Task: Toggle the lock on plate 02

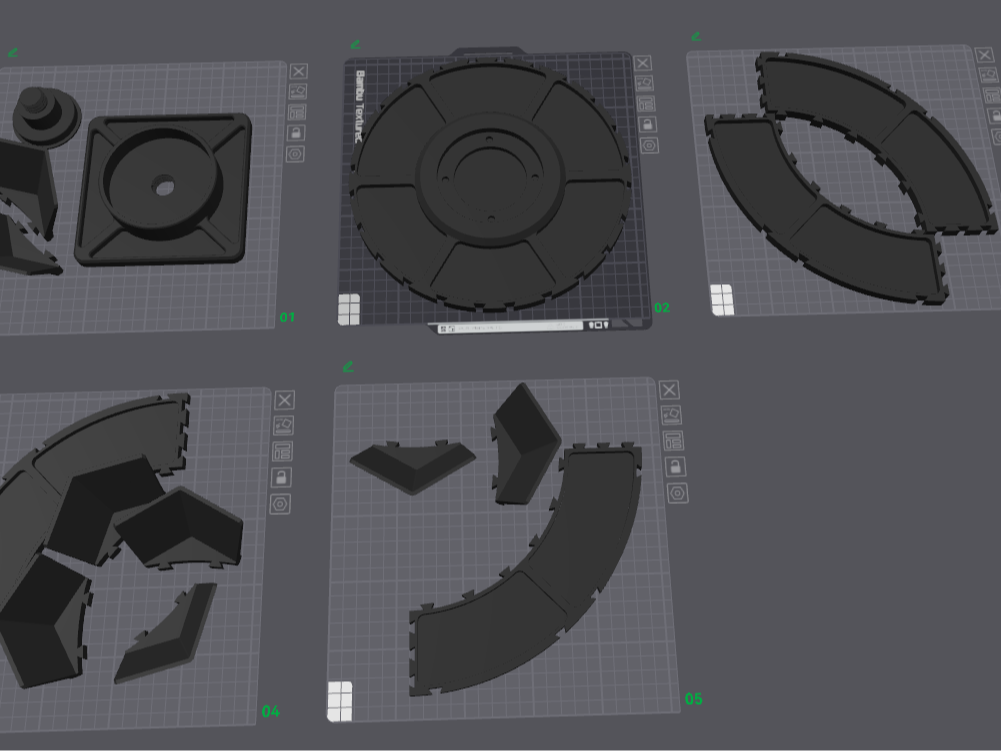Action: coord(647,124)
